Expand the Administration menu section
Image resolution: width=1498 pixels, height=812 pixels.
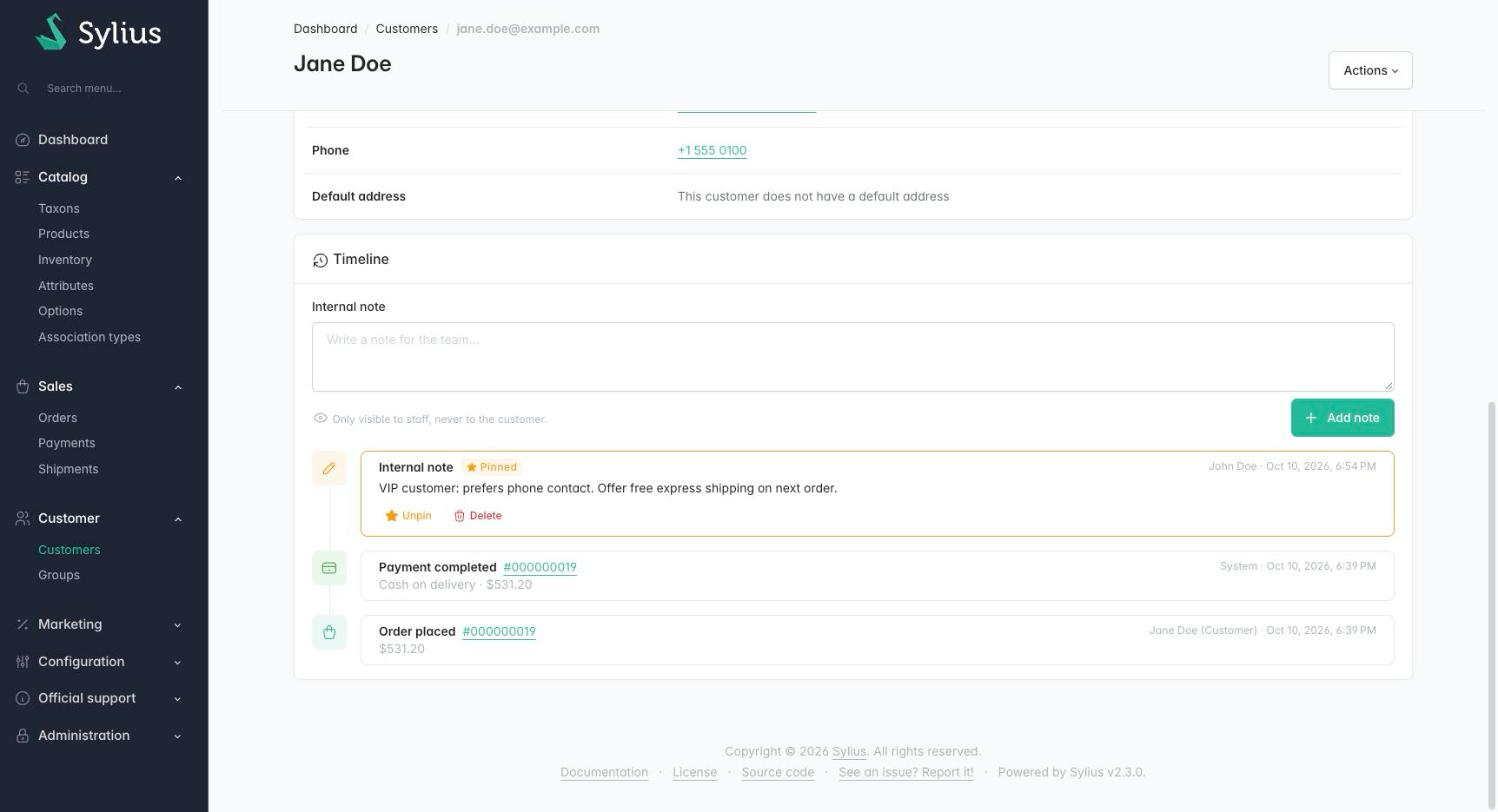click(x=178, y=736)
